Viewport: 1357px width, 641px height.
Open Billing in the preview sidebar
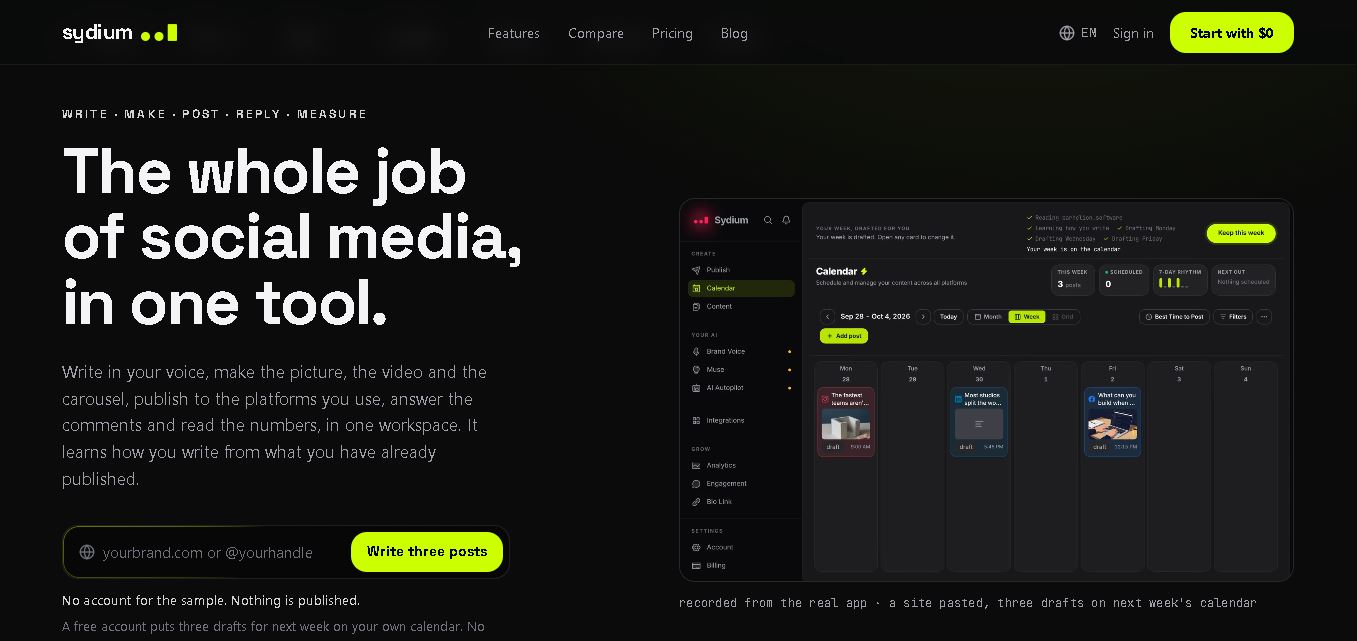[x=741, y=566]
